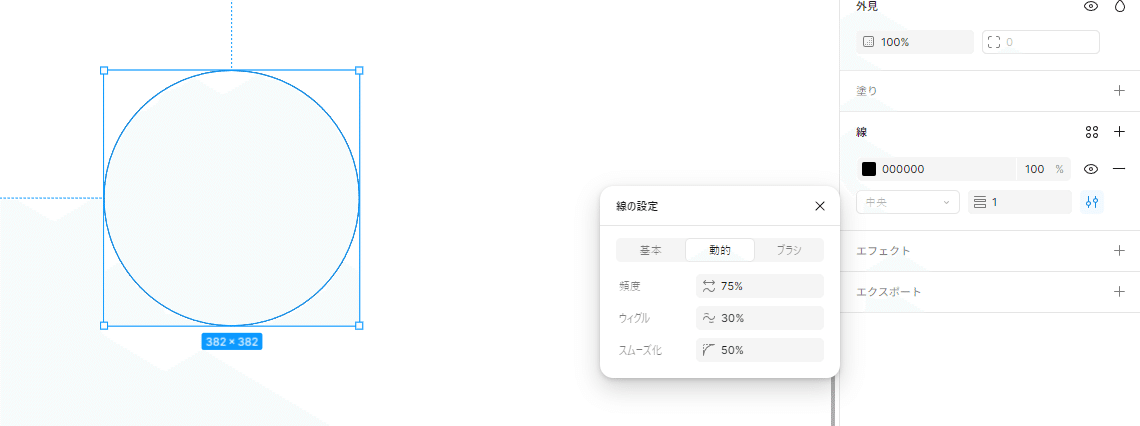Viewport: 1140px width, 426px height.
Task: Close the 線の設定 popup
Action: click(820, 206)
